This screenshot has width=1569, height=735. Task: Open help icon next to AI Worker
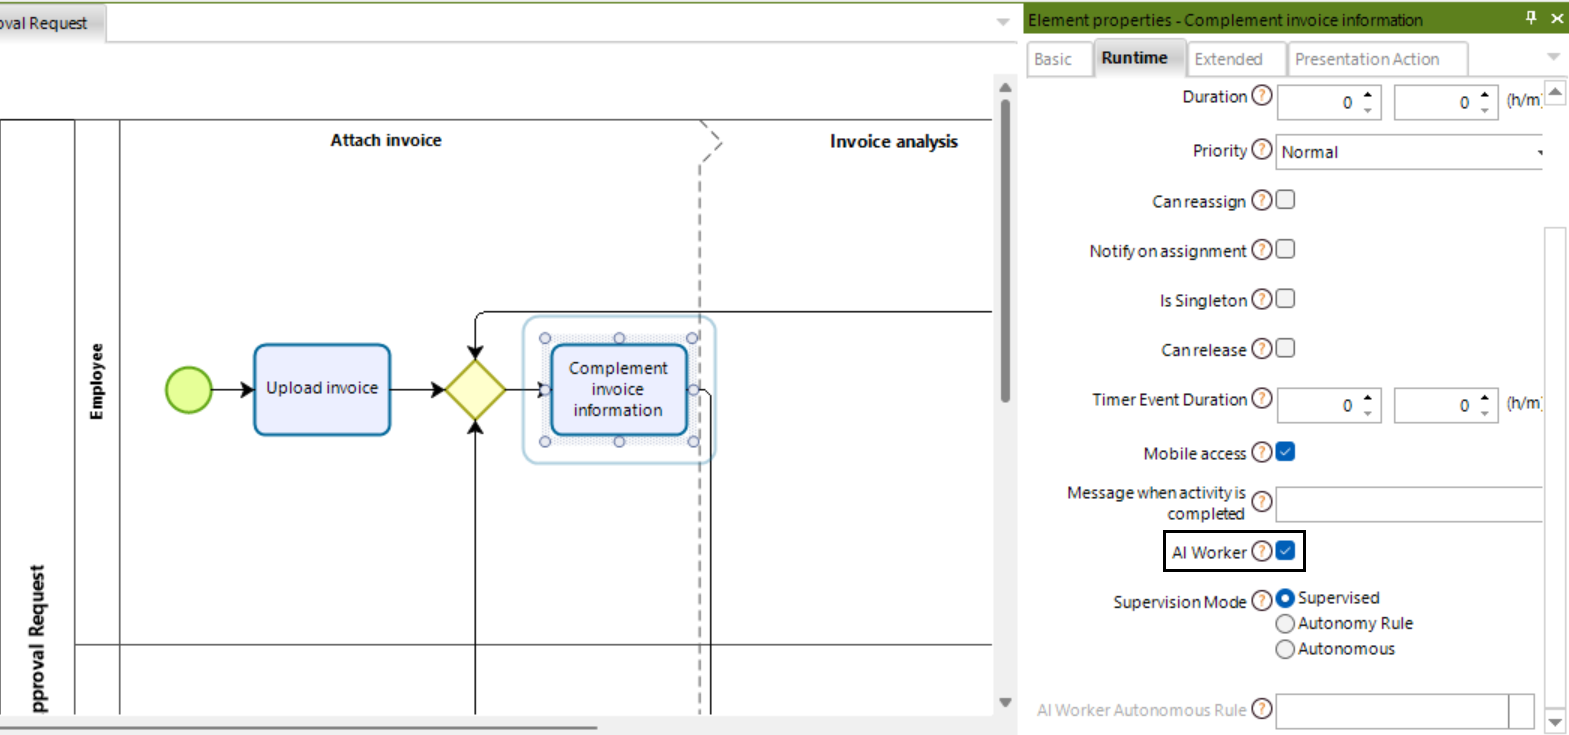click(x=1262, y=551)
